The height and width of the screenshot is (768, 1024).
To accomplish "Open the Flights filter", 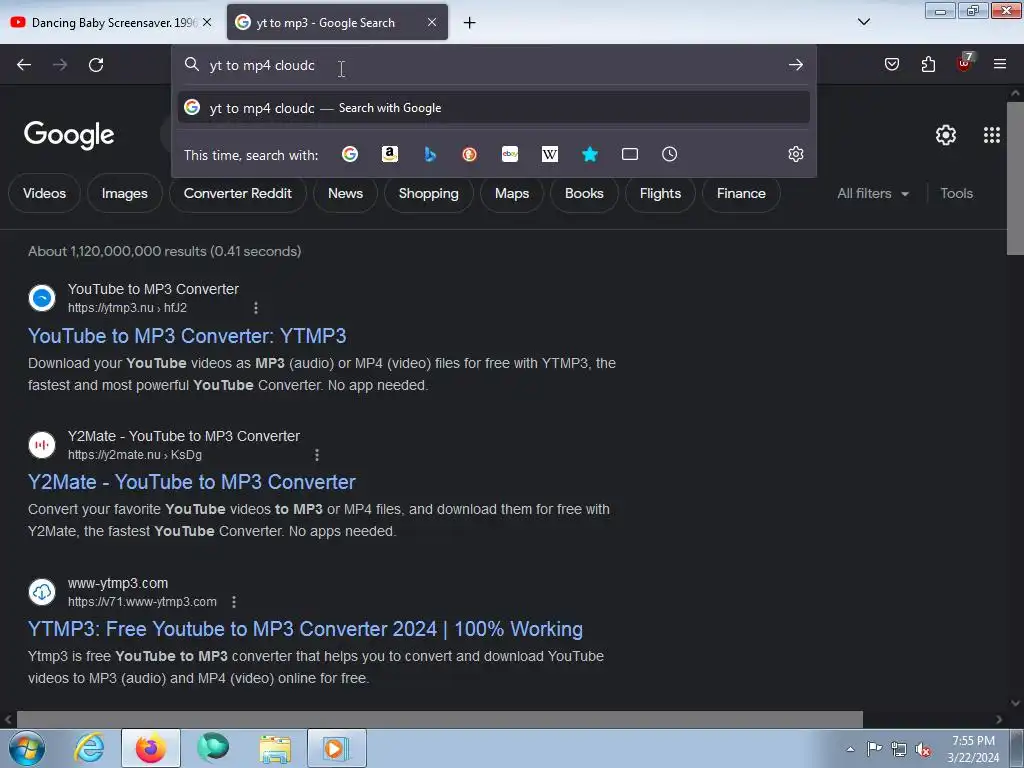I will 660,193.
